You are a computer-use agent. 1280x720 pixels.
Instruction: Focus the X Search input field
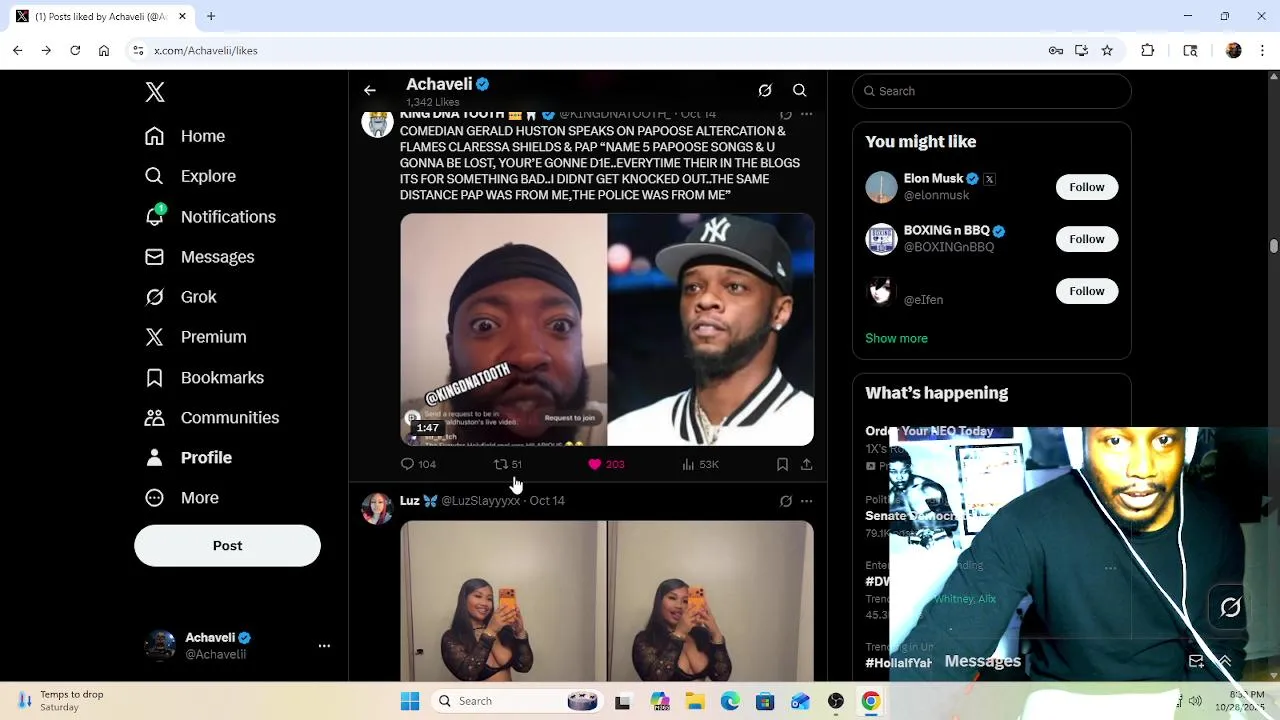992,91
